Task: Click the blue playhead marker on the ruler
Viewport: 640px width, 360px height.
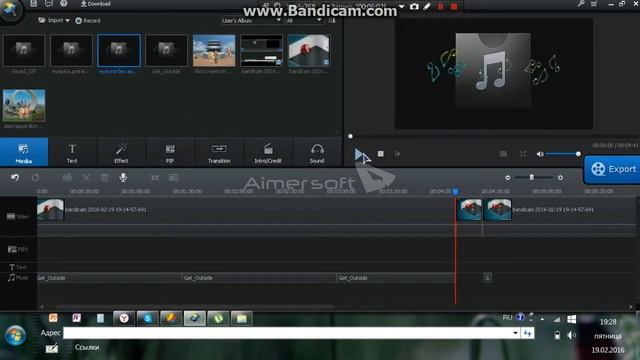Action: (455, 191)
